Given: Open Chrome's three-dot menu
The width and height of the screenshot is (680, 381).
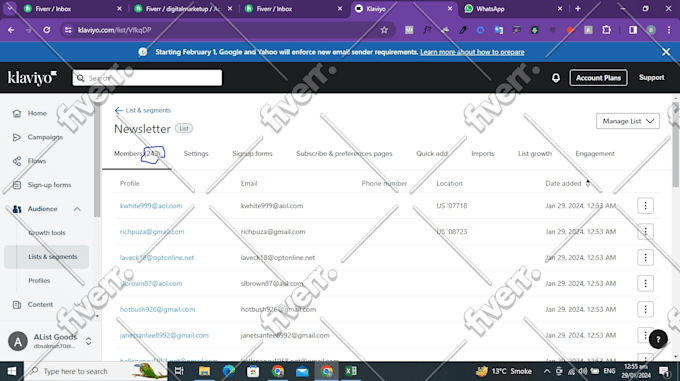Looking at the screenshot, I should tap(669, 30).
